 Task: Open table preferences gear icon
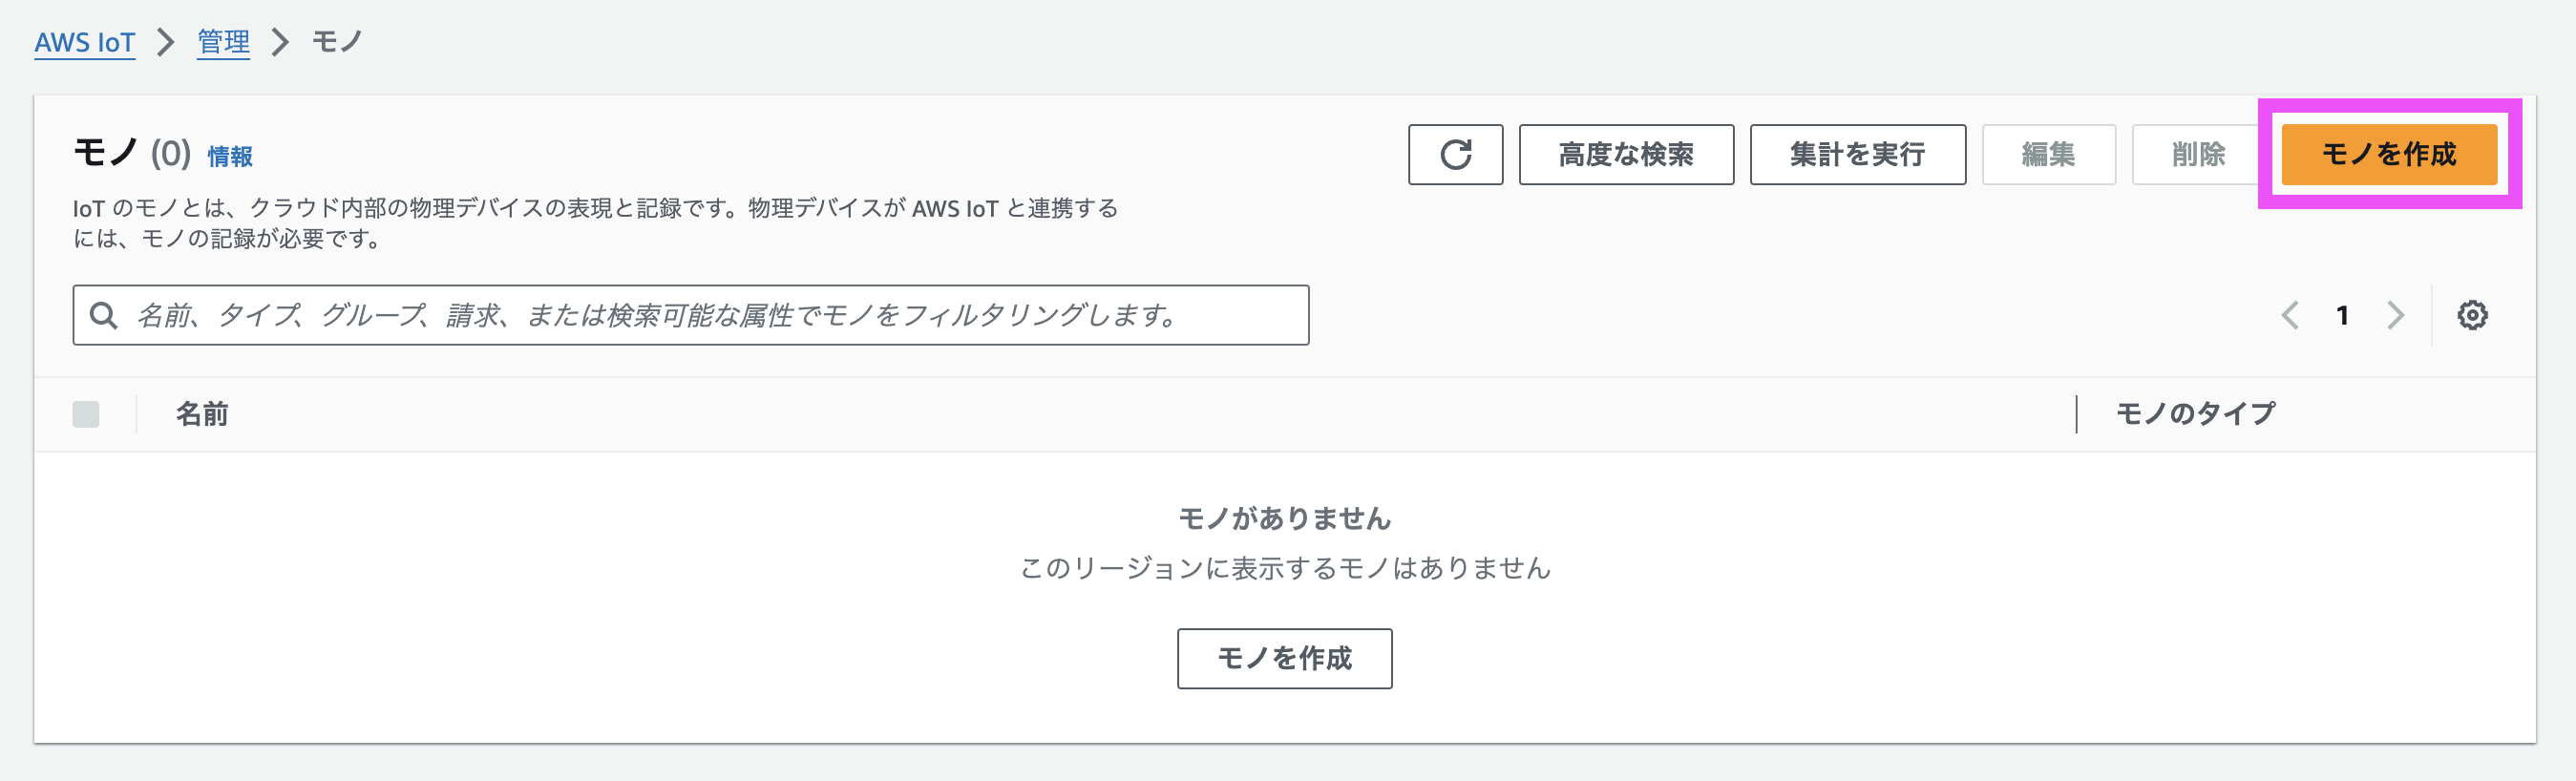click(2472, 315)
